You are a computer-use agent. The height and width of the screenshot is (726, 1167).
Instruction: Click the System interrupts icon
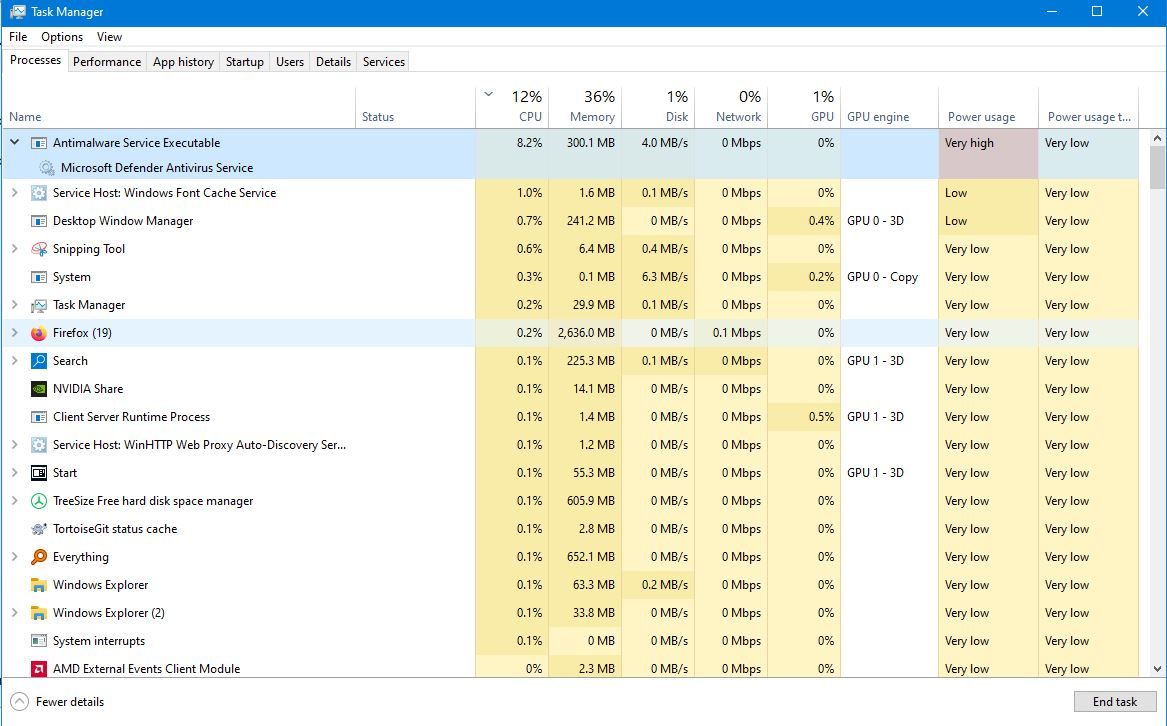[x=39, y=641]
